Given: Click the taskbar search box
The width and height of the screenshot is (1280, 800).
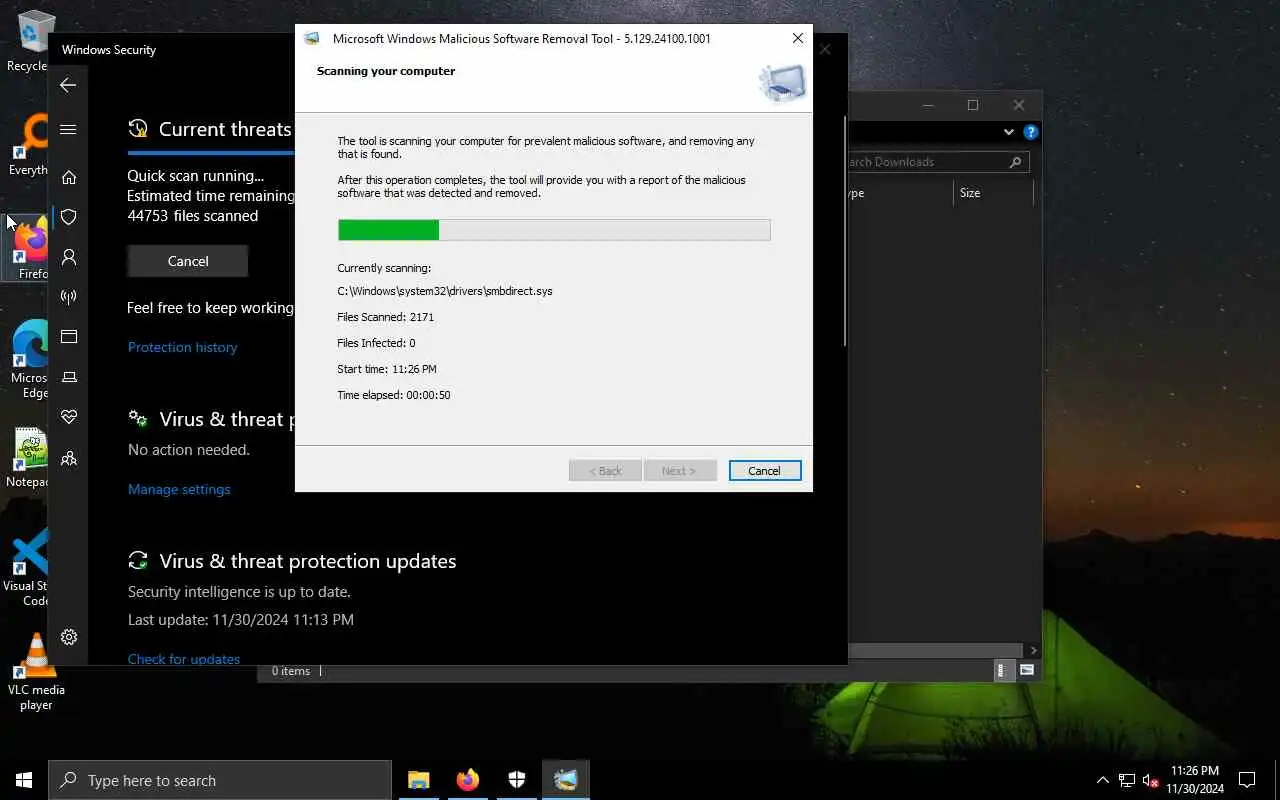Looking at the screenshot, I should pos(220,780).
